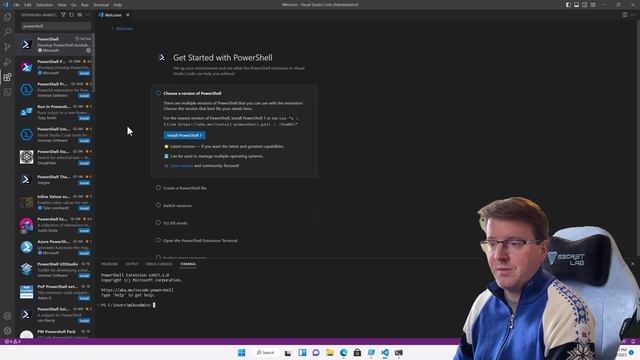Click errors and warnings status bar indicator
Viewport: 640px width, 360px height.
point(12,341)
